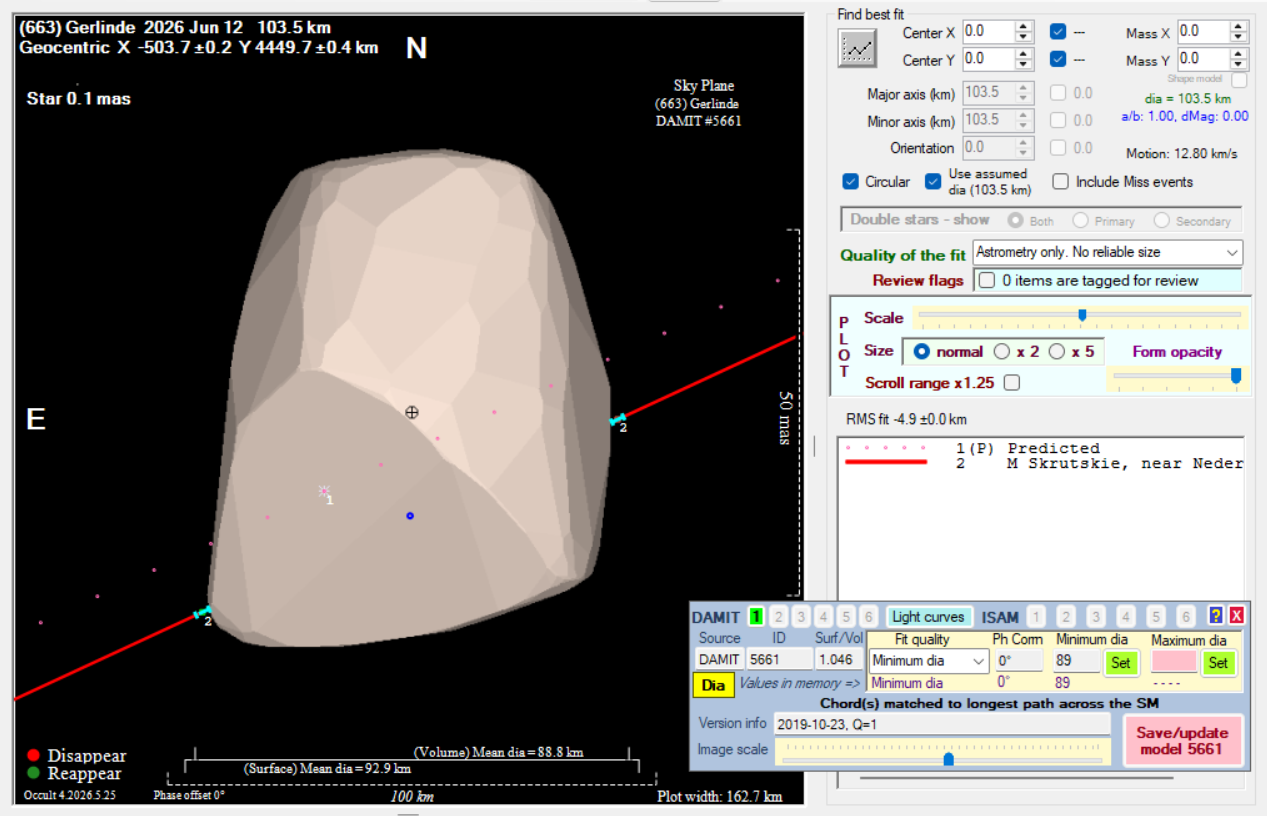Toggle Use assumed dia checkbox
The width and height of the screenshot is (1267, 816).
pos(933,182)
